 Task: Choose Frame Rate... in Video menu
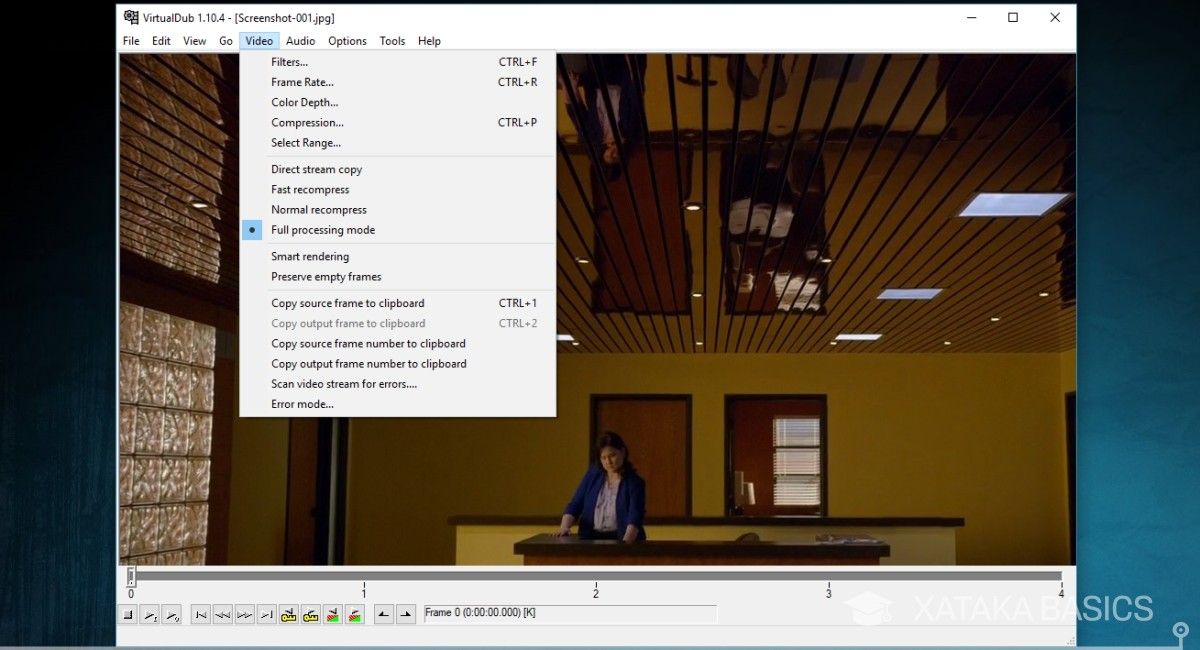tap(398, 82)
